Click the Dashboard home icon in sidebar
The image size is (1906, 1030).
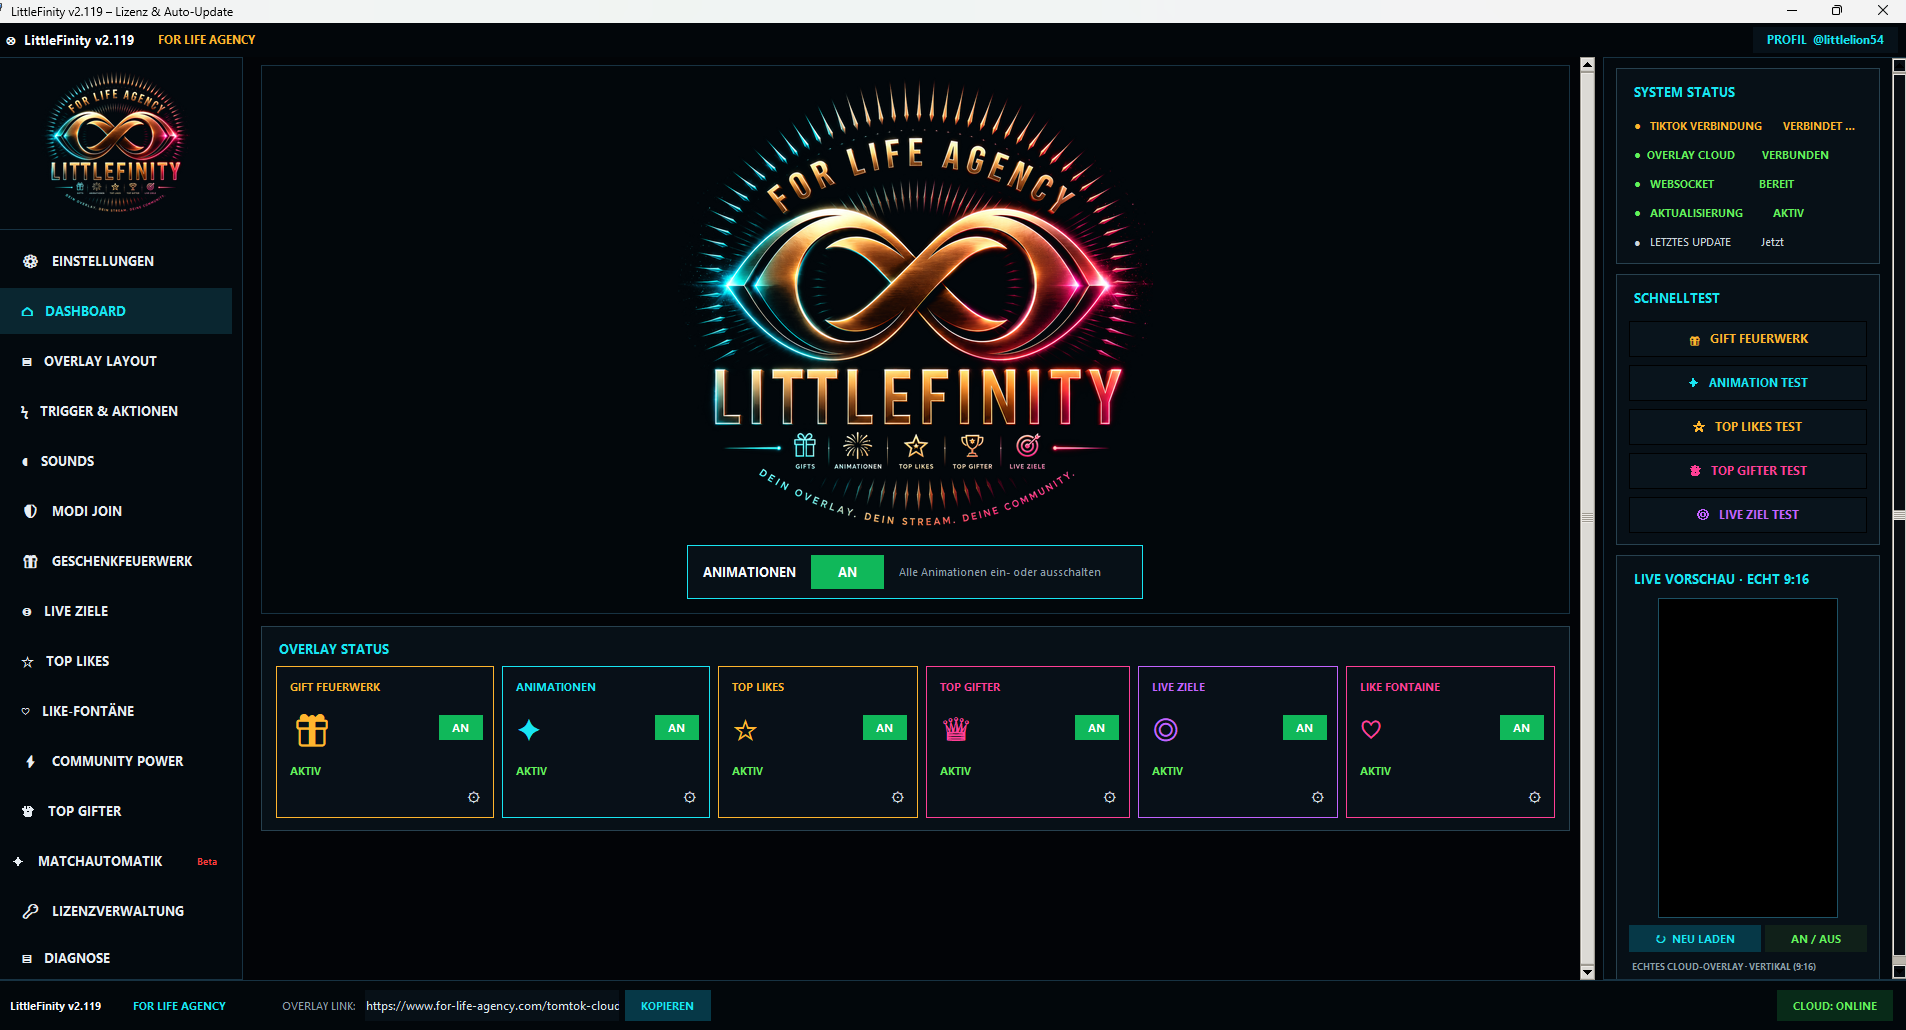coord(27,312)
